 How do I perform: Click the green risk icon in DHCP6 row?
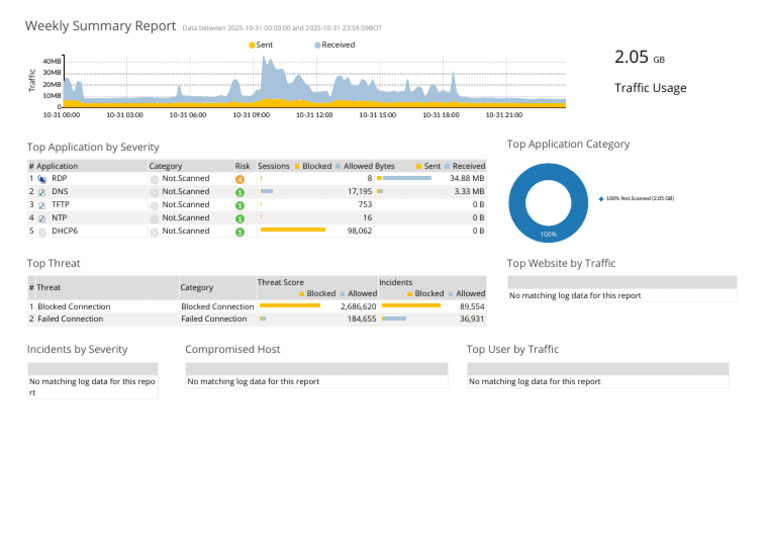(x=240, y=232)
